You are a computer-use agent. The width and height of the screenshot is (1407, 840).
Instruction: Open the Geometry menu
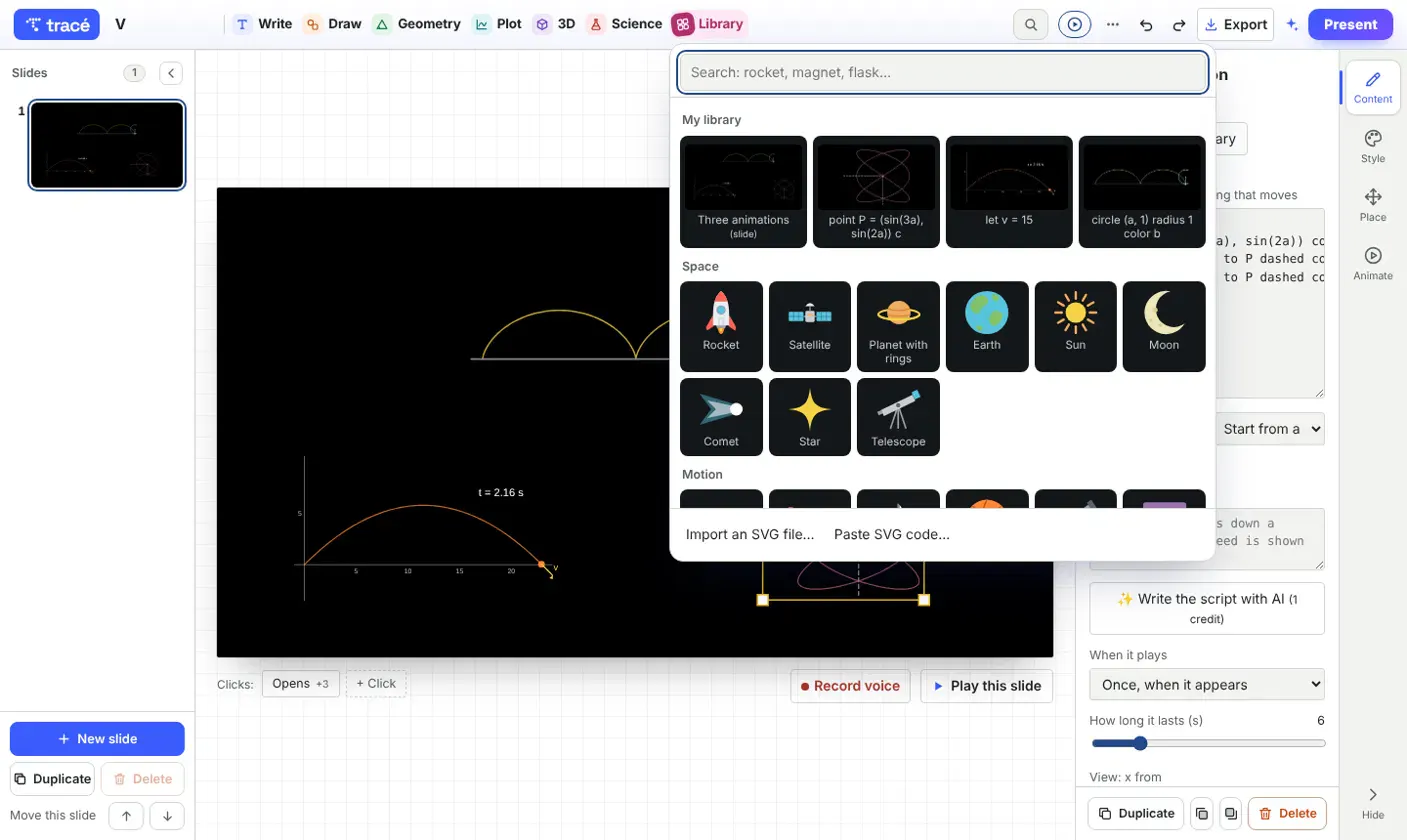click(x=417, y=24)
